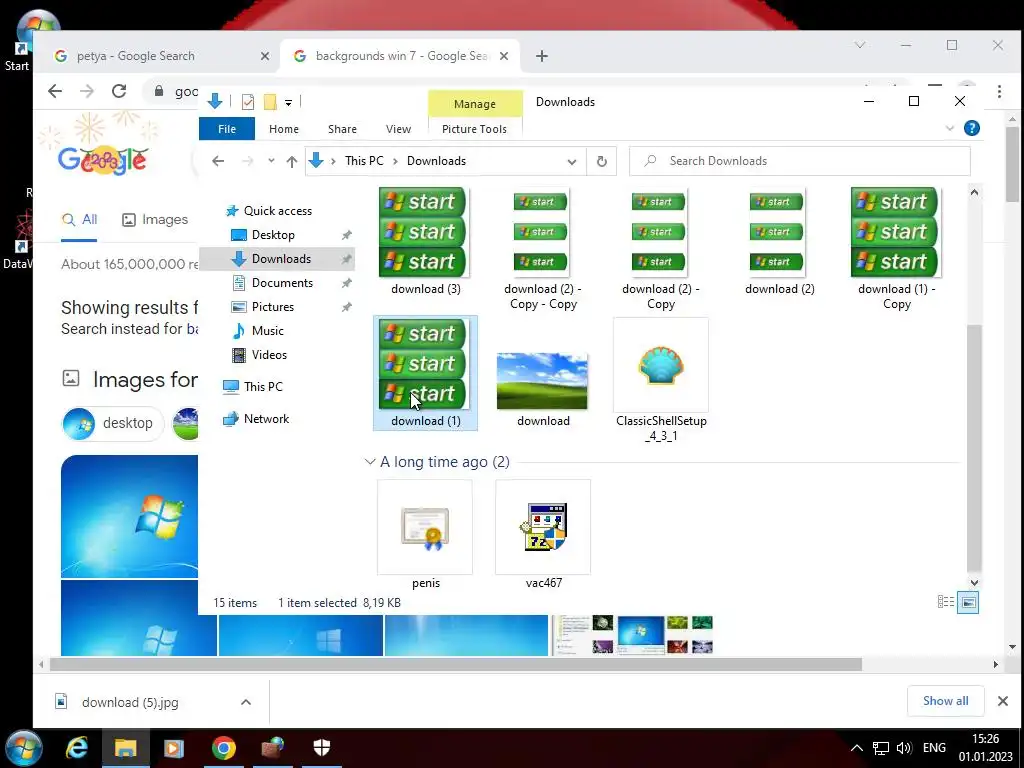This screenshot has width=1024, height=768.
Task: Open the recent locations dropdown arrow
Action: pyautogui.click(x=271, y=161)
